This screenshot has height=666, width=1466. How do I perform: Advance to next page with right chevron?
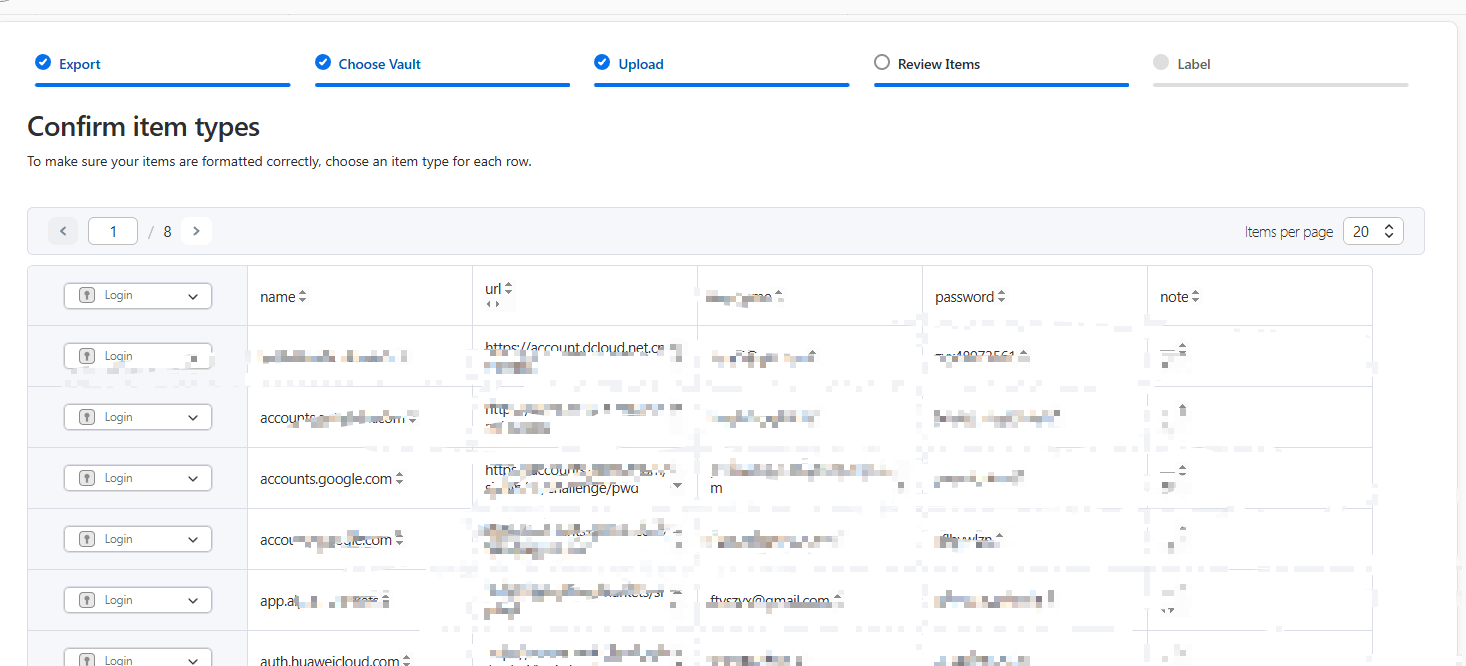[x=196, y=231]
